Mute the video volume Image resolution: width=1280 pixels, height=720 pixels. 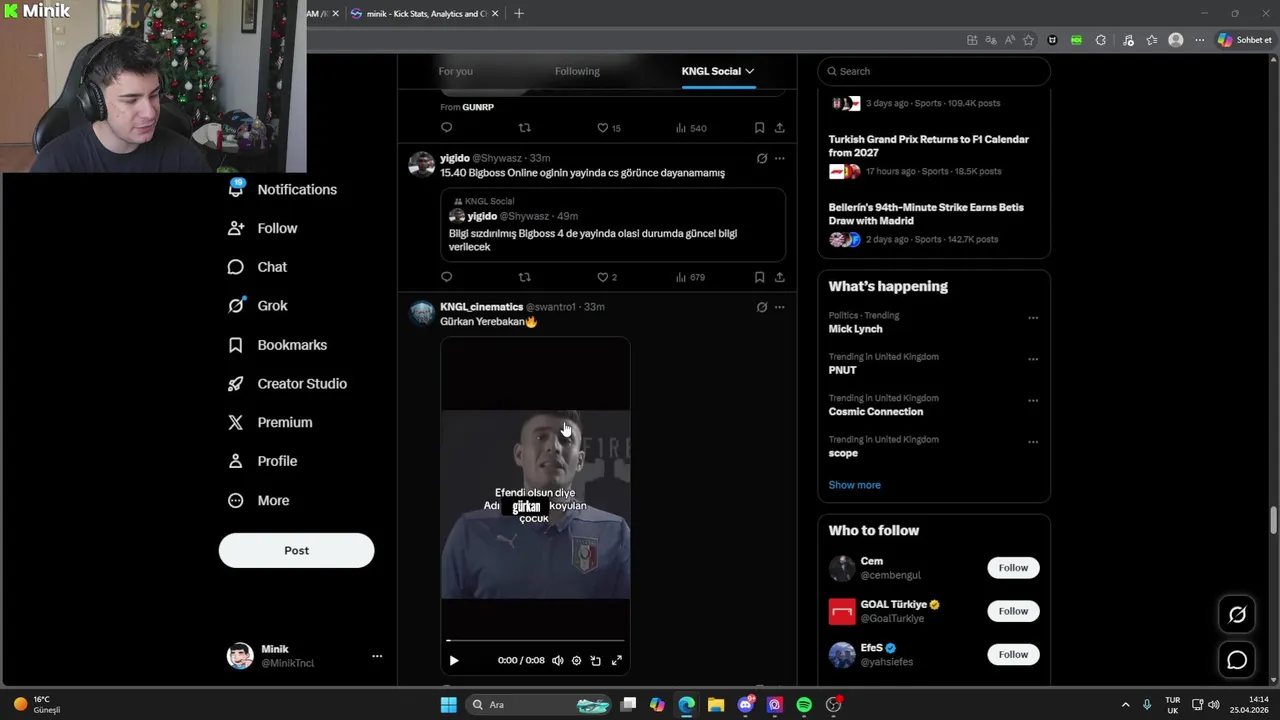pos(557,660)
